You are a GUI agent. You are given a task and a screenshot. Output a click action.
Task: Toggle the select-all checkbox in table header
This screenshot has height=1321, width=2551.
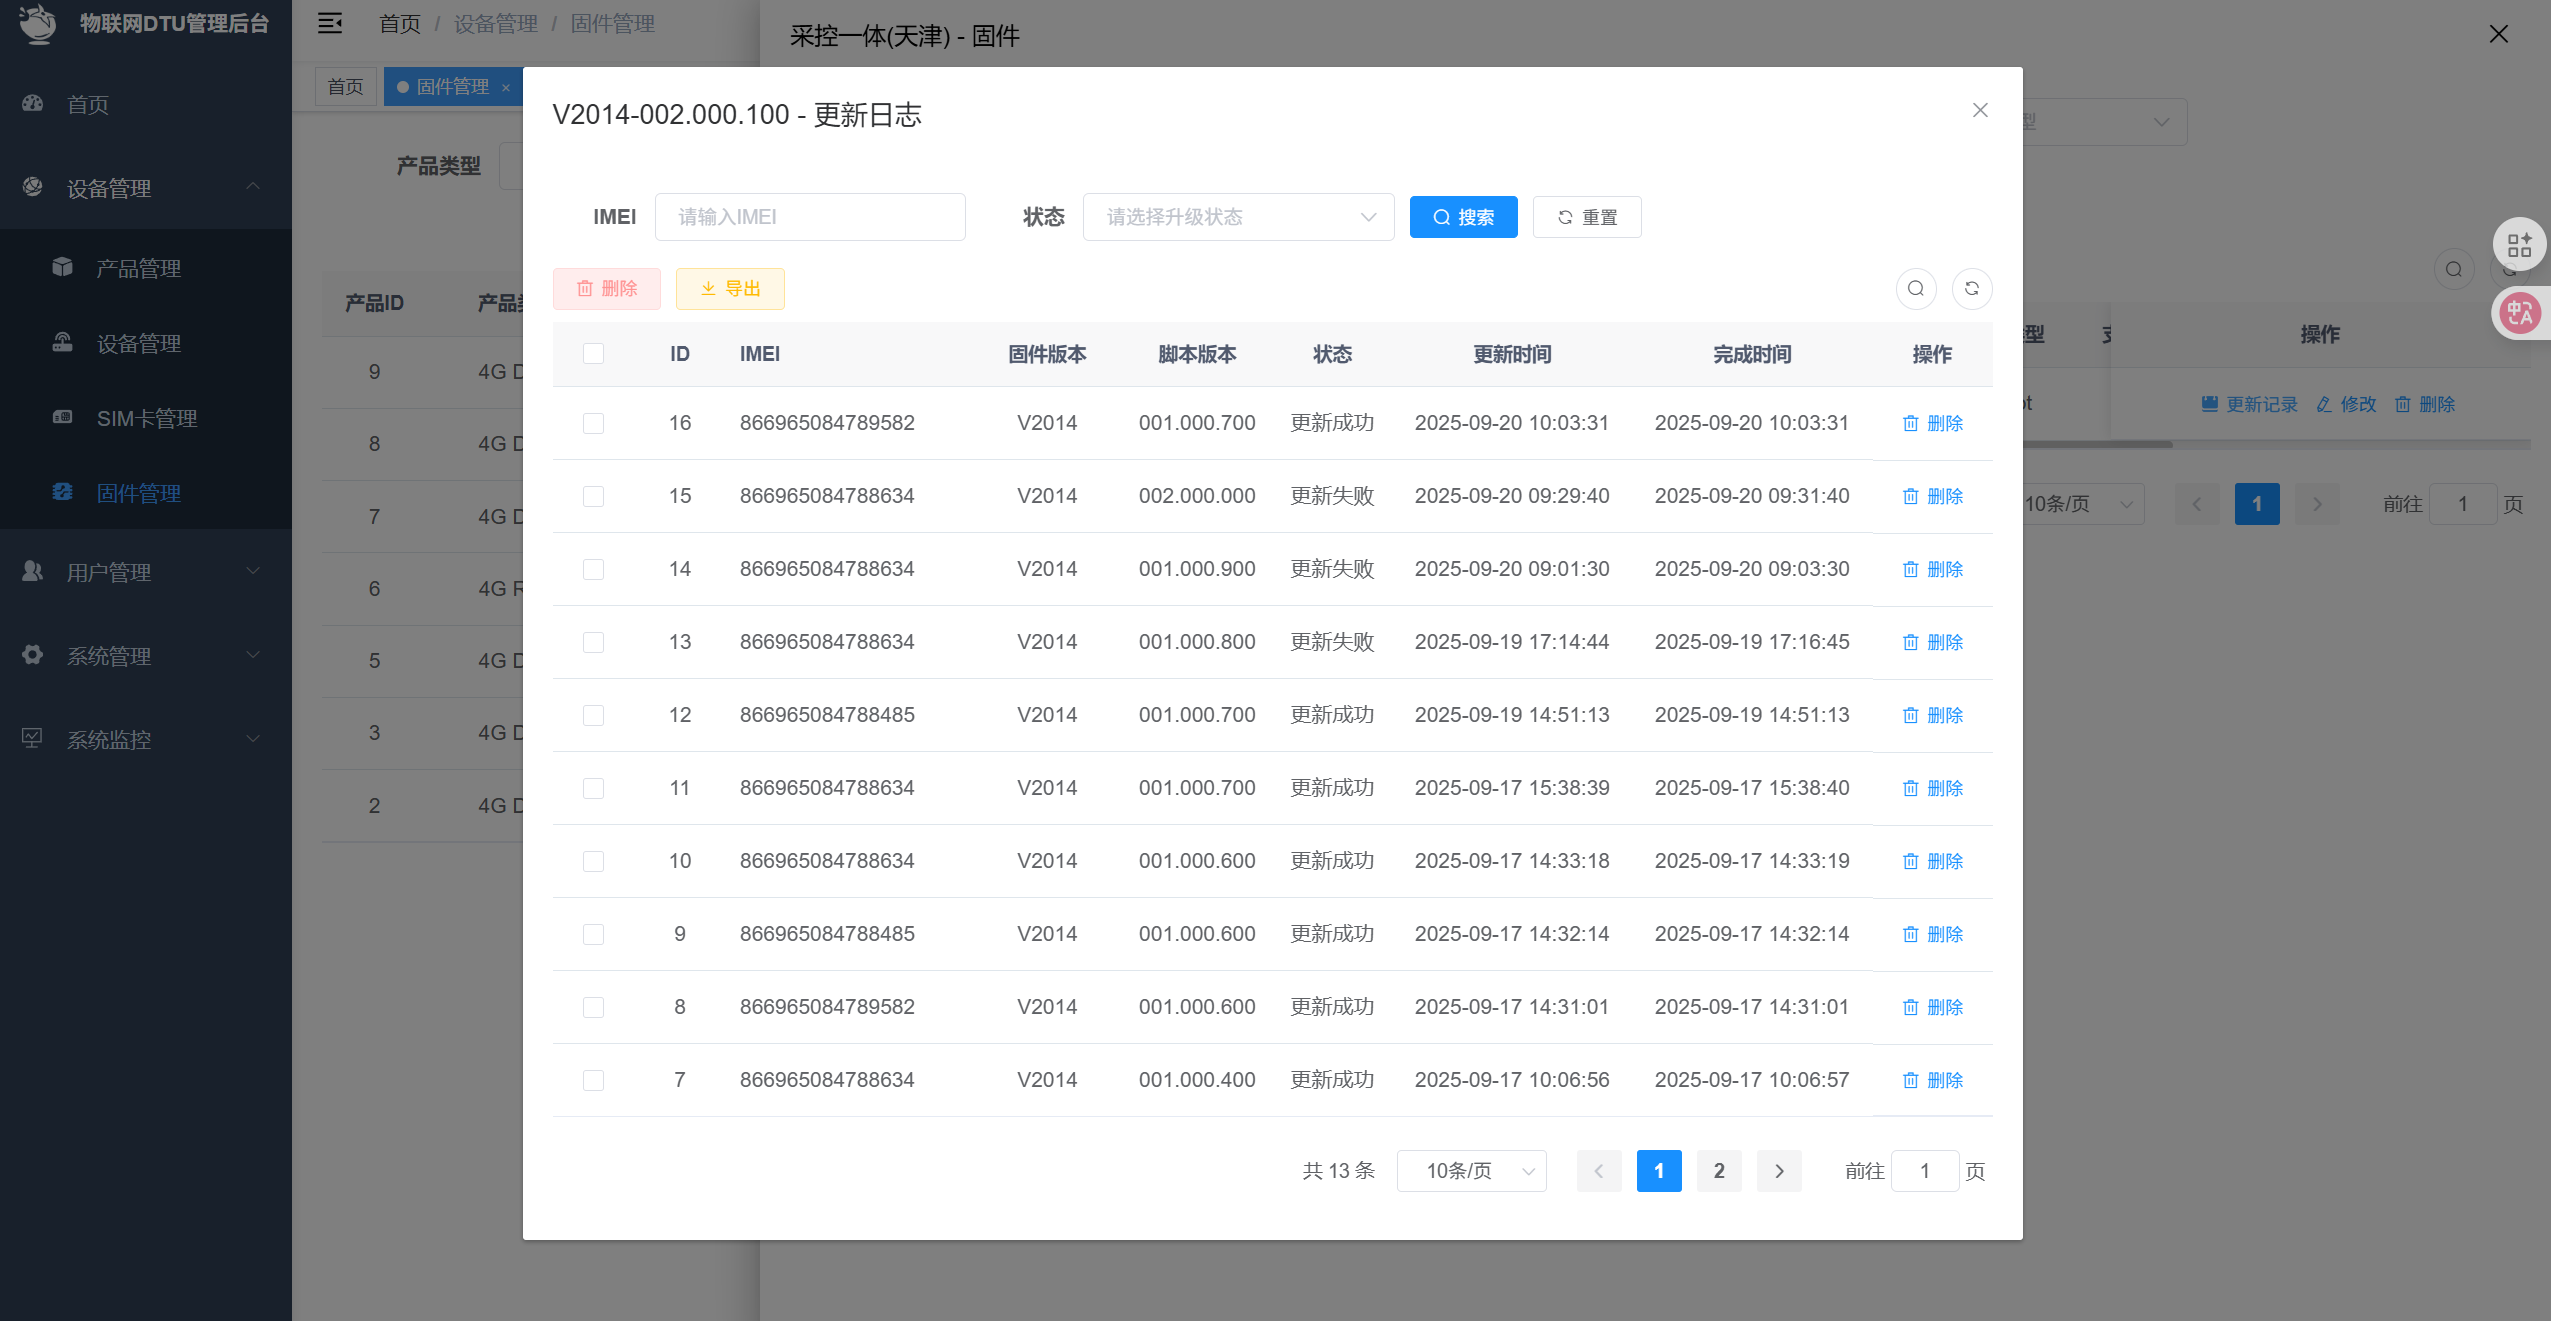pyautogui.click(x=593, y=354)
